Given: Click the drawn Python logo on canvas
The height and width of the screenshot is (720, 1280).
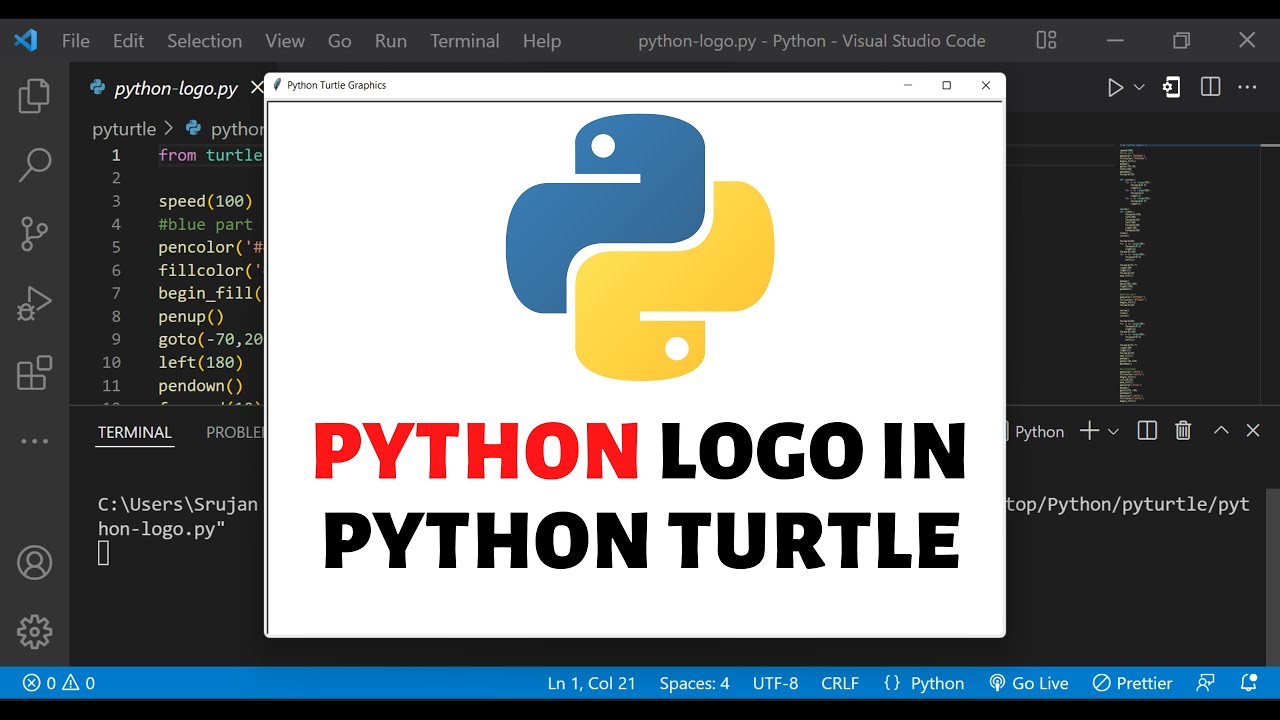Looking at the screenshot, I should pos(640,247).
